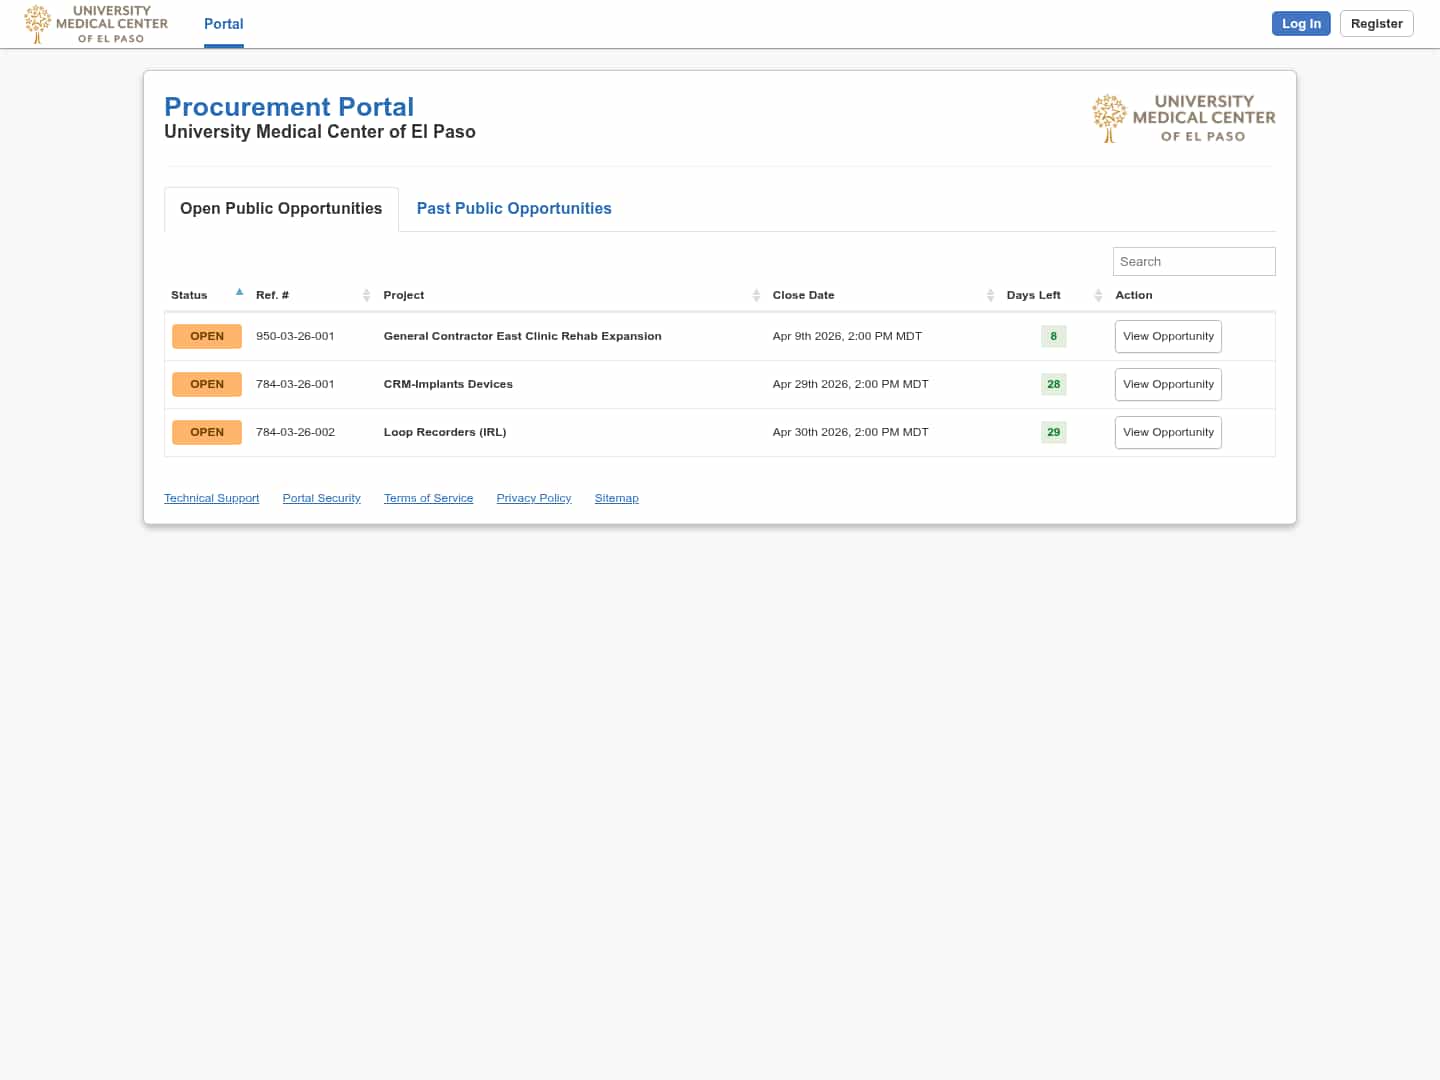View the General Contractor East Clinic Rehab opportunity

pos(1168,336)
